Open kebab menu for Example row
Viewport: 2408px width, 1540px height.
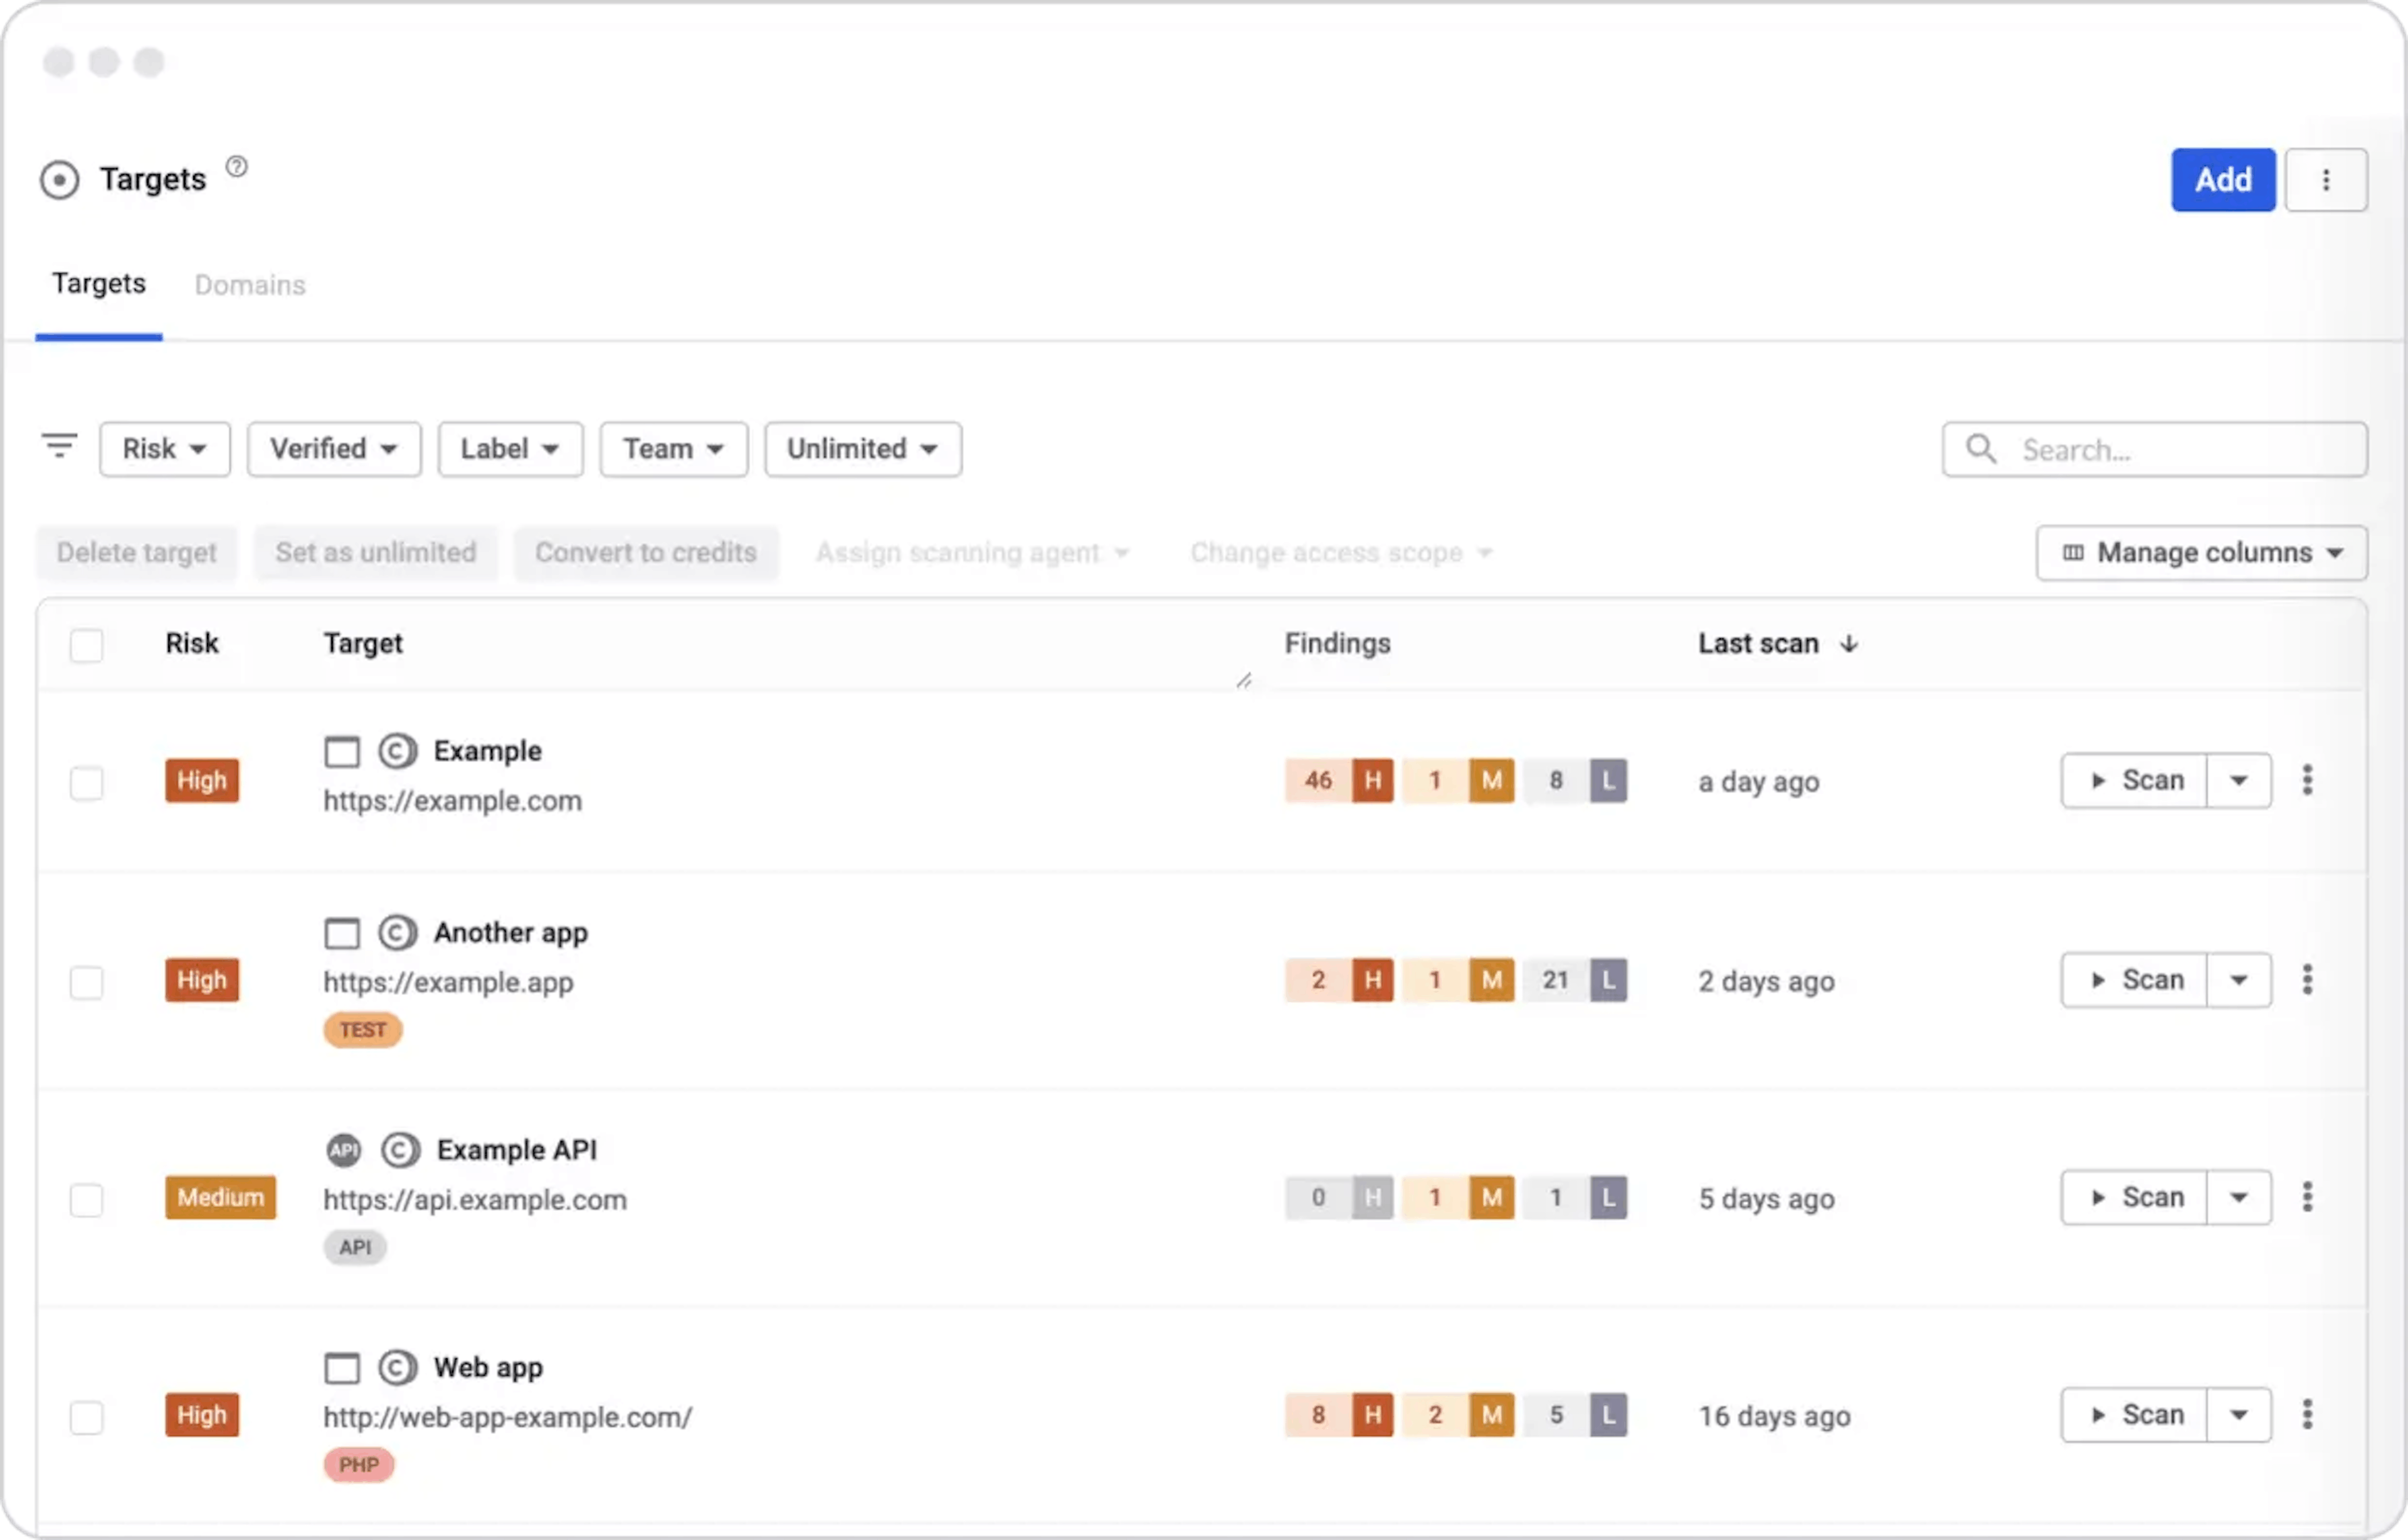pyautogui.click(x=2307, y=780)
